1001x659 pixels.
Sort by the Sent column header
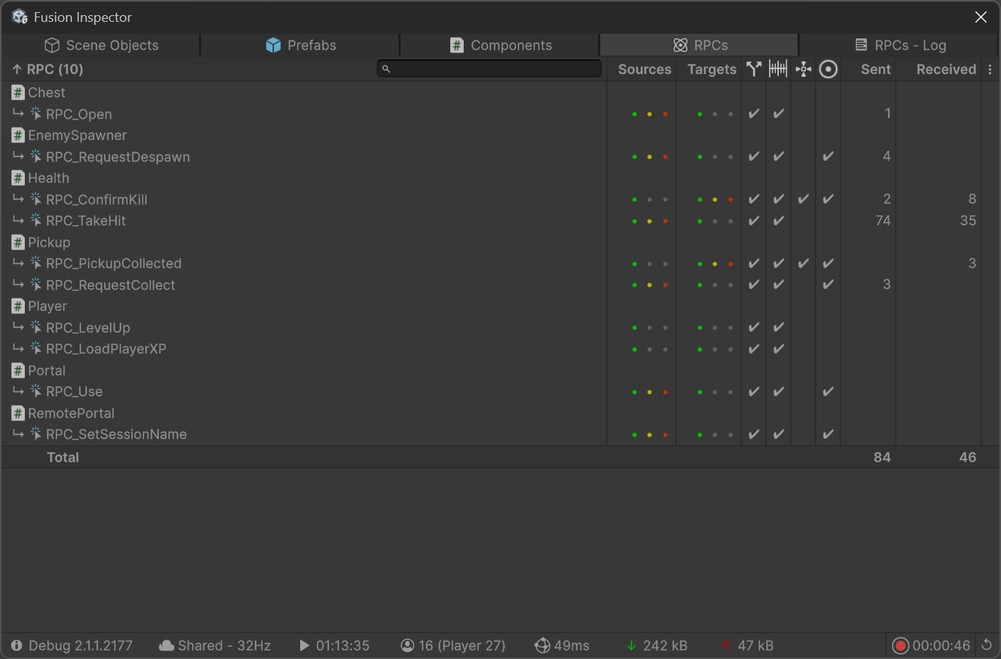875,69
